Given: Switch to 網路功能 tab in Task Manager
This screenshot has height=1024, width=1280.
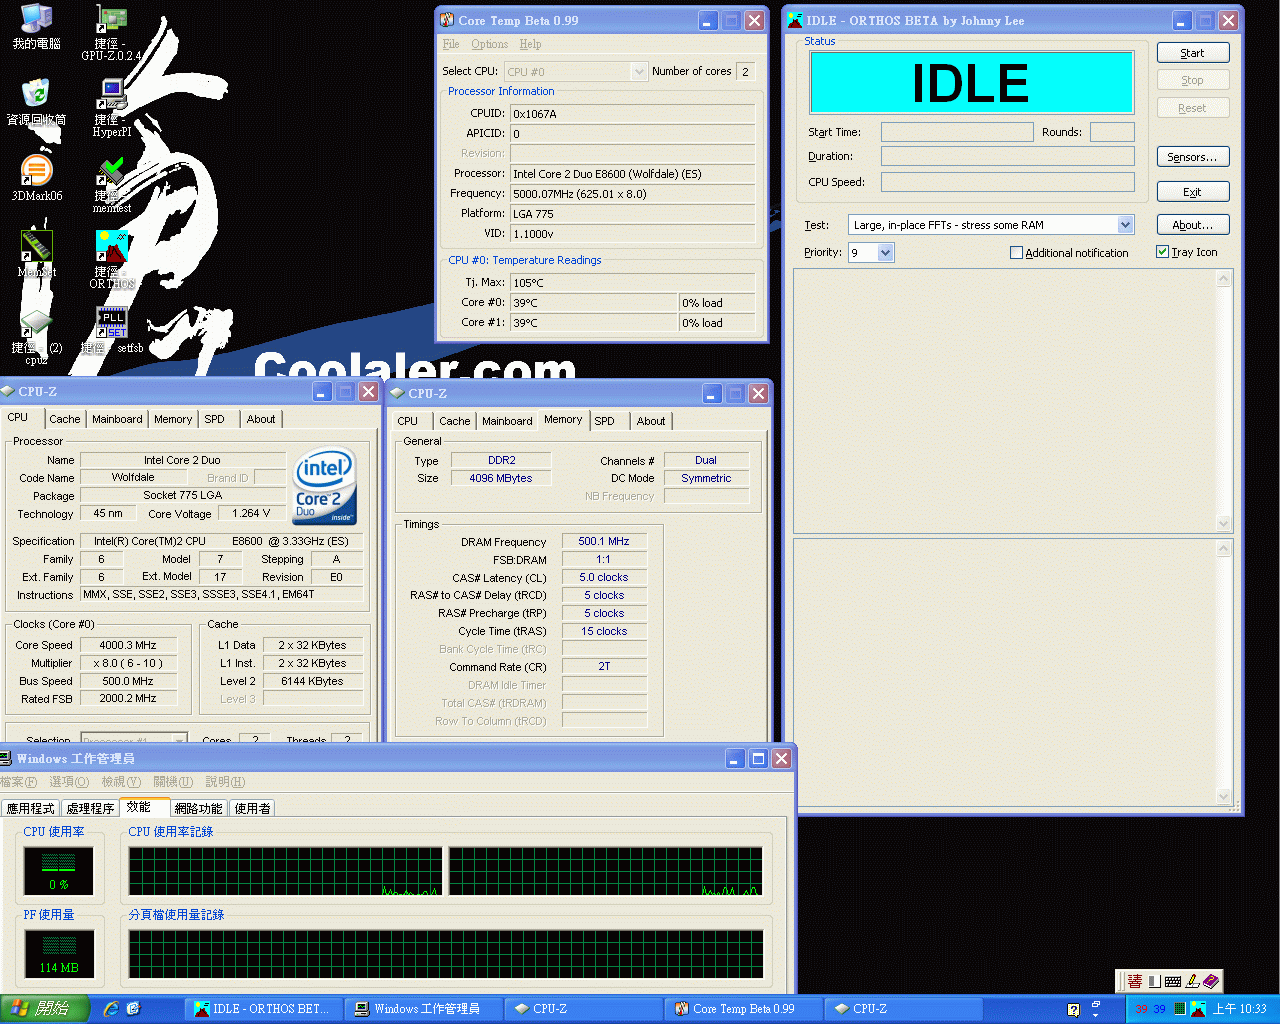Looking at the screenshot, I should [x=198, y=808].
